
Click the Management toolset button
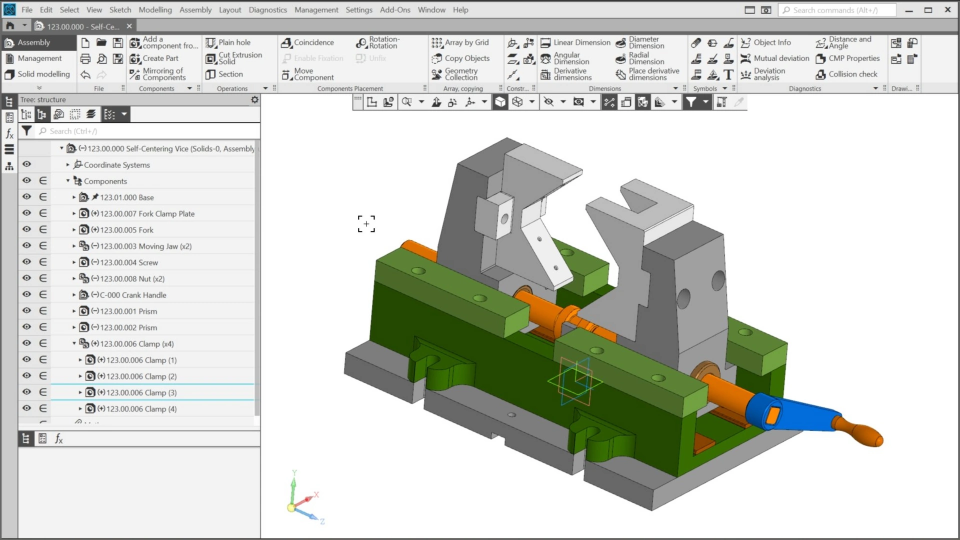[x=39, y=58]
